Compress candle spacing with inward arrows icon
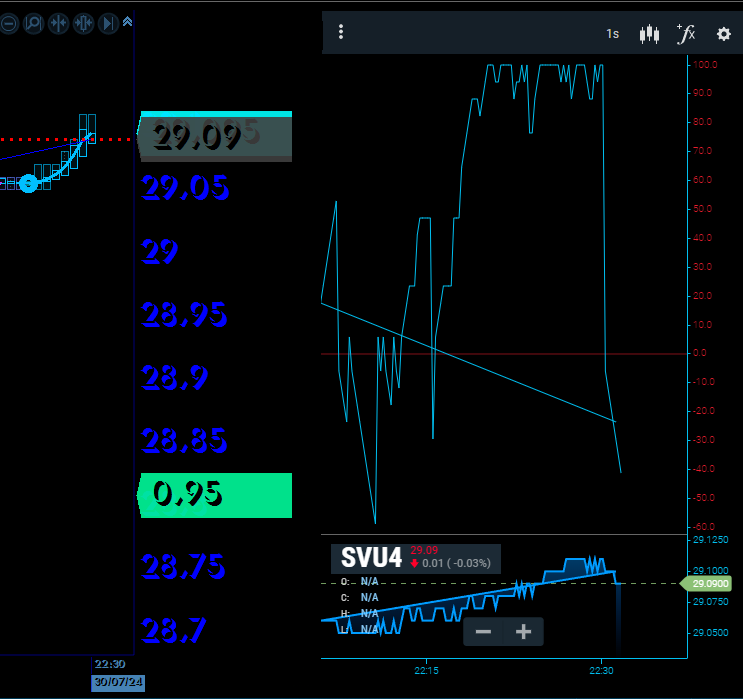743x699 pixels. (58, 23)
